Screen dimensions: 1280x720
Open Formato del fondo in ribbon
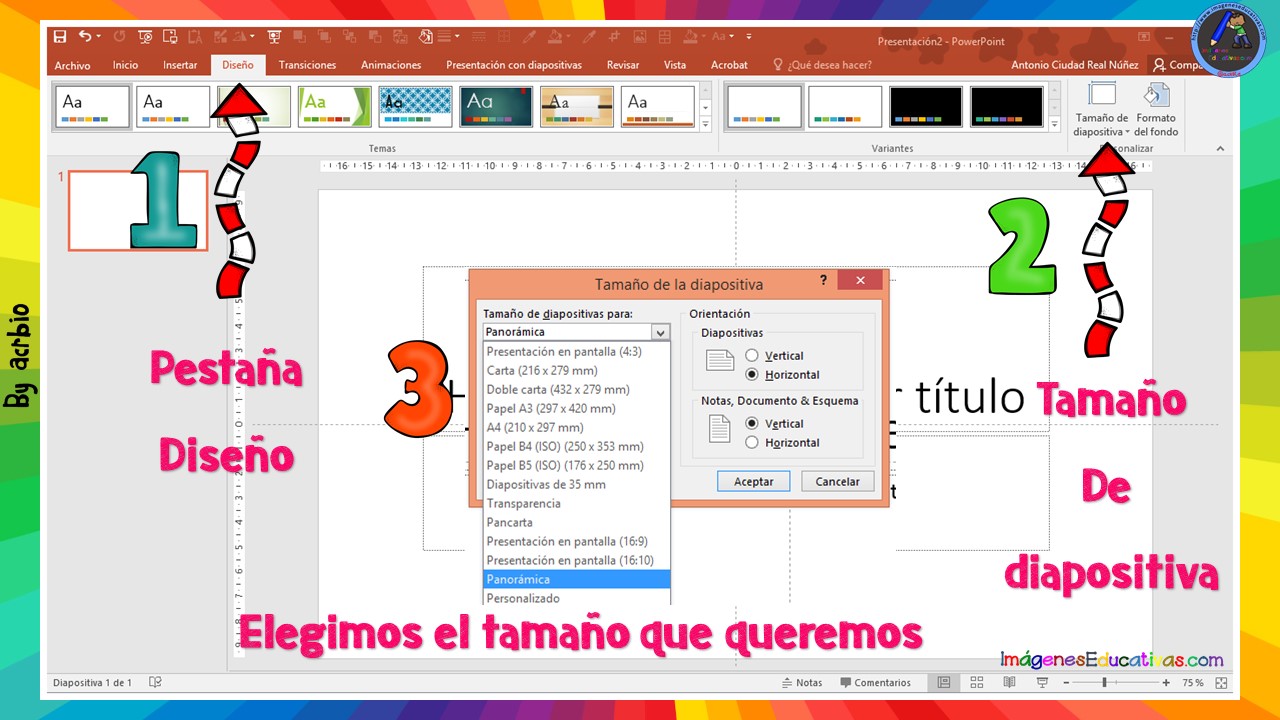point(1156,109)
